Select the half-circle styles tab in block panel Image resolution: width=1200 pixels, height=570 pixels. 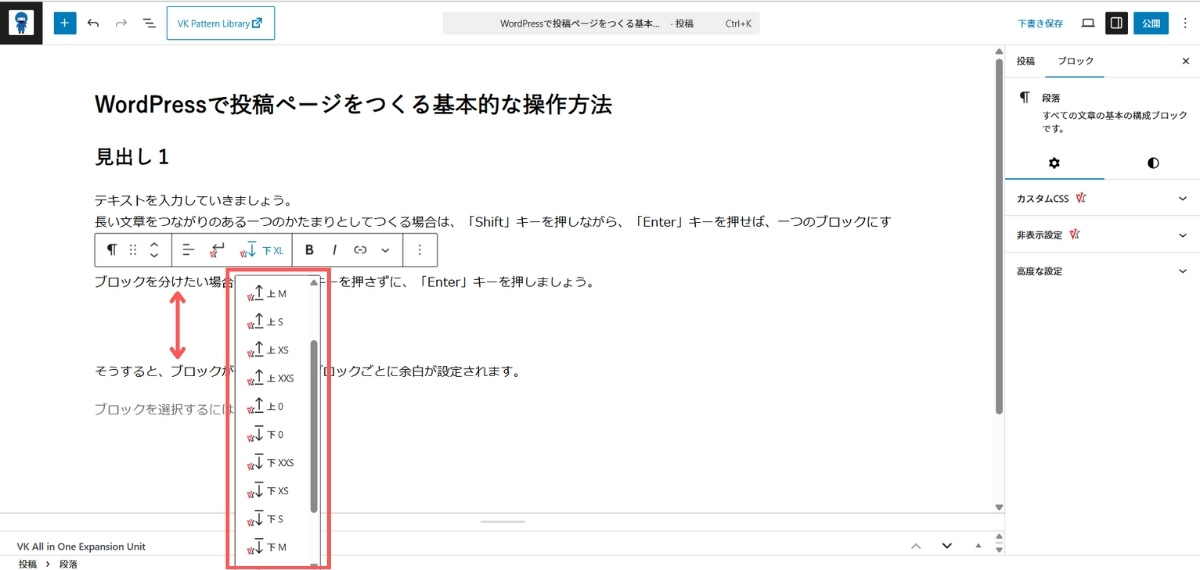[x=1153, y=162]
